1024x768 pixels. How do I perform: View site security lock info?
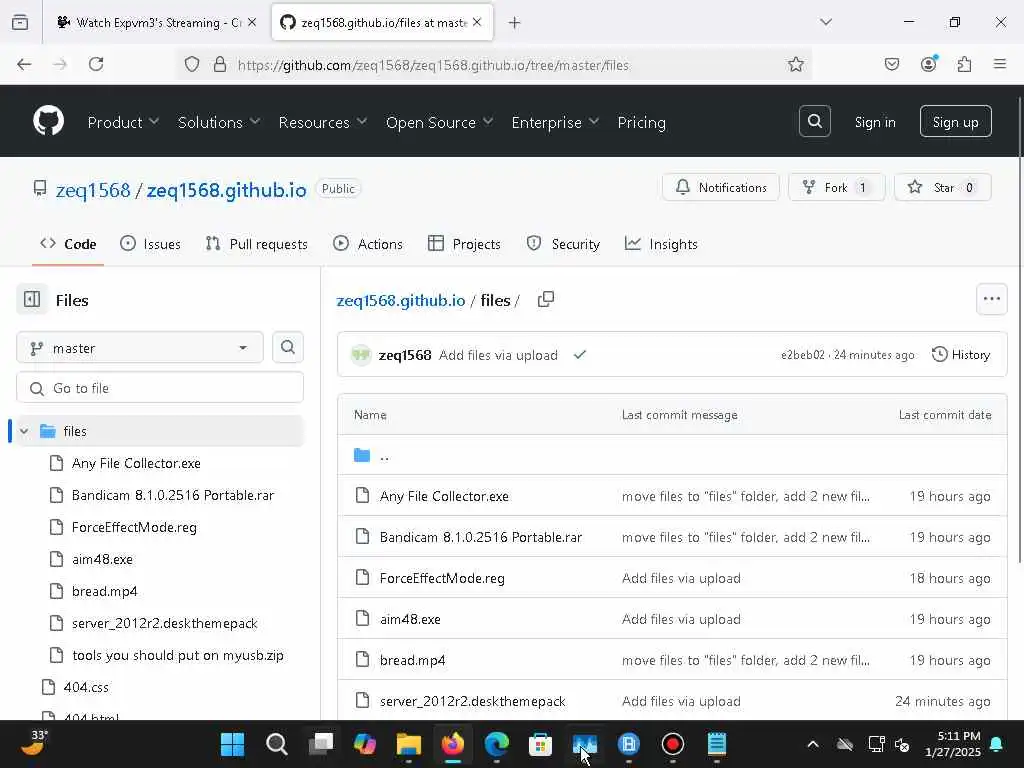tap(220, 65)
